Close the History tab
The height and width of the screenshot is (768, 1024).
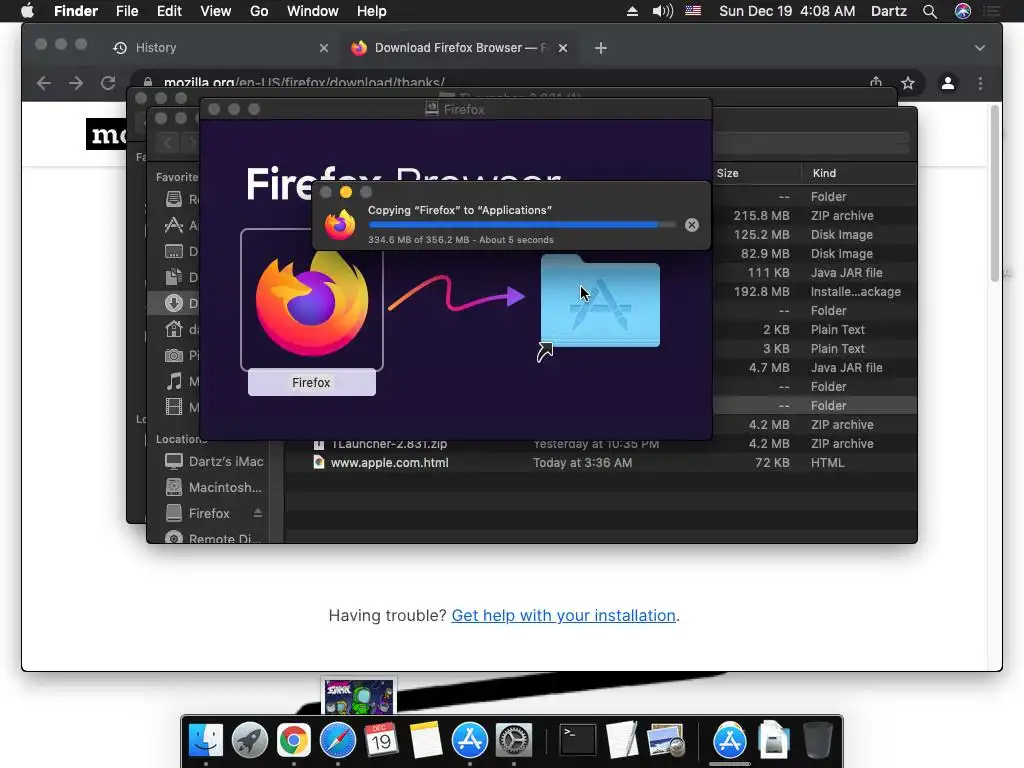324,48
